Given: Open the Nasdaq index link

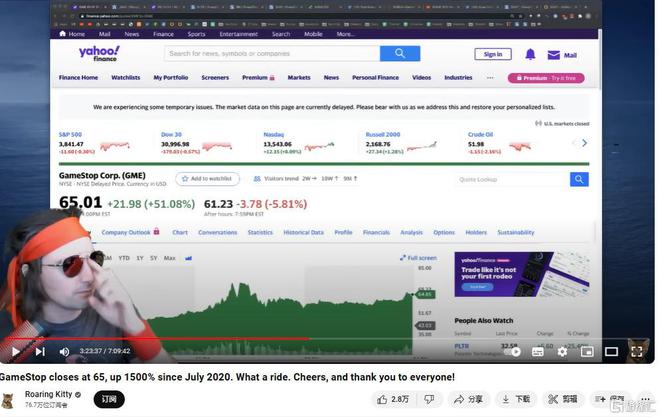Looking at the screenshot, I should click(x=274, y=135).
